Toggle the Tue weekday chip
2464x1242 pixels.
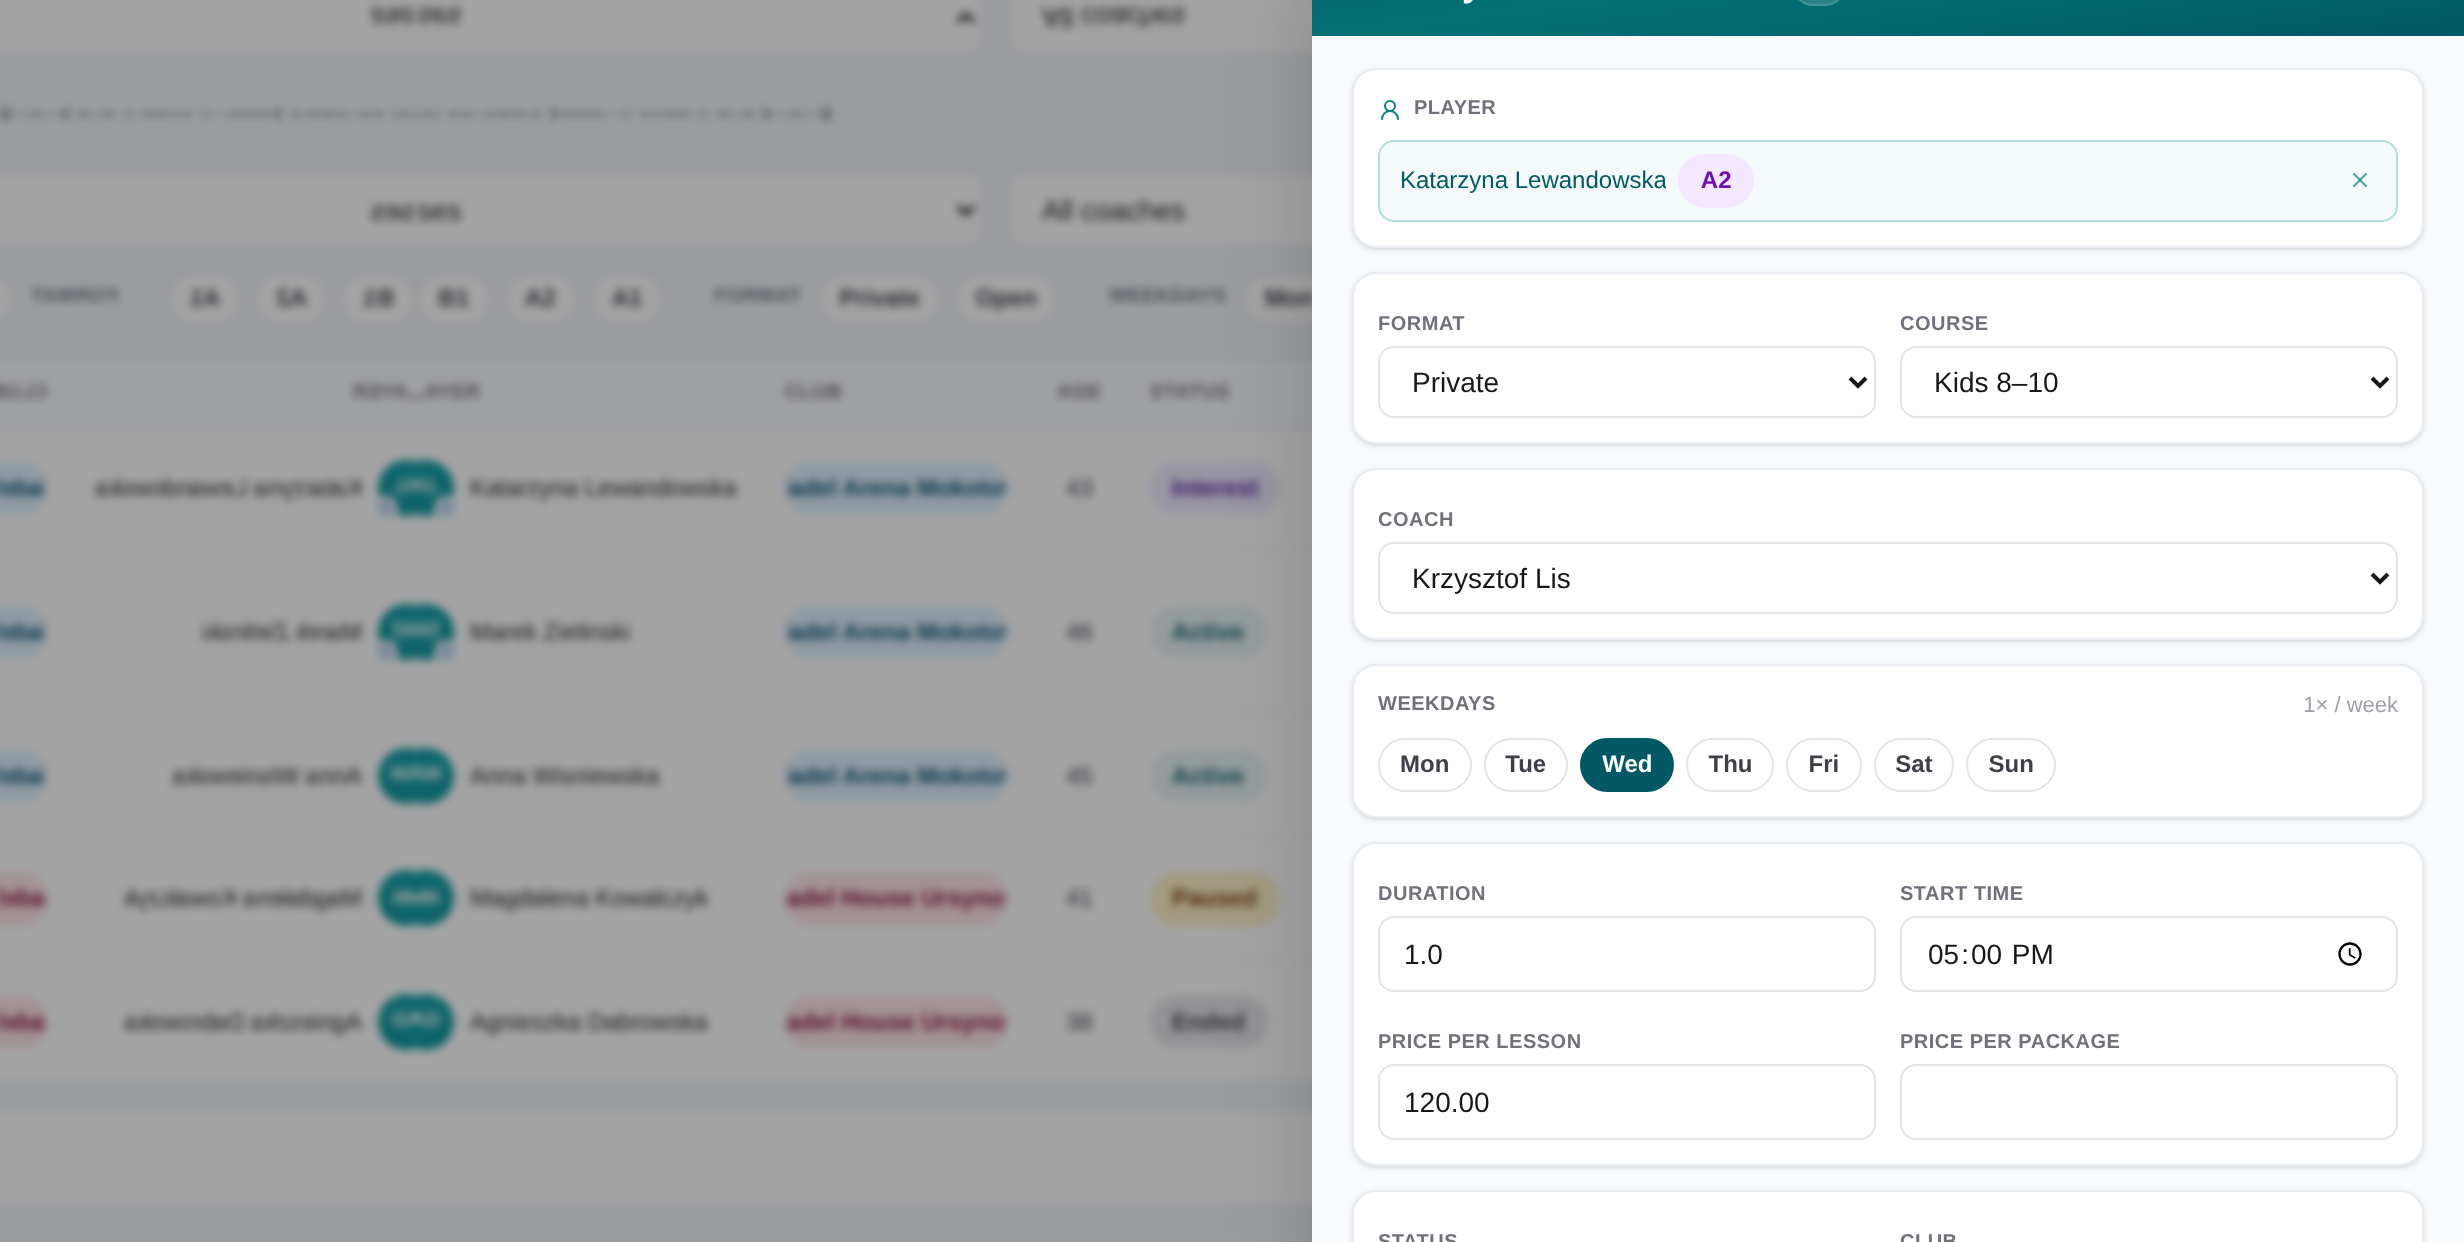(1525, 765)
